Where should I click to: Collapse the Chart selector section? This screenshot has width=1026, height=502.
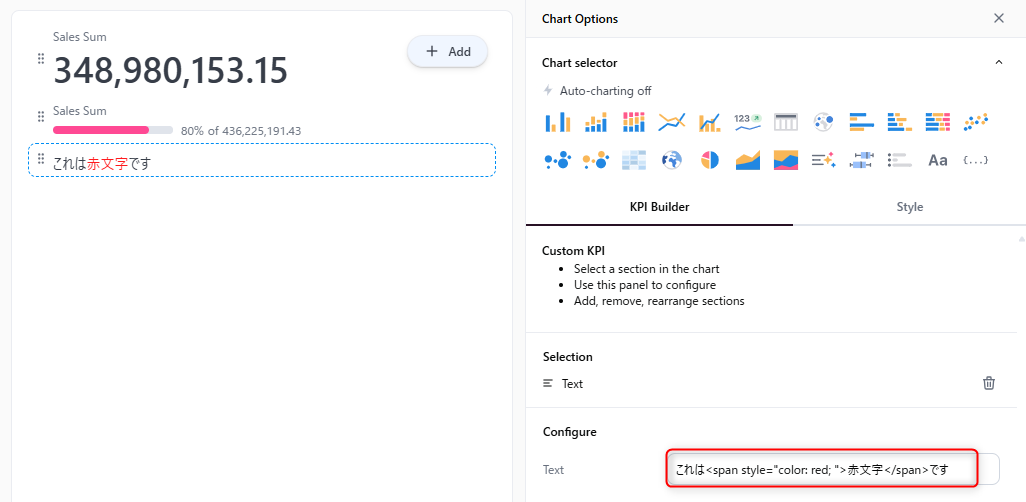(998, 62)
